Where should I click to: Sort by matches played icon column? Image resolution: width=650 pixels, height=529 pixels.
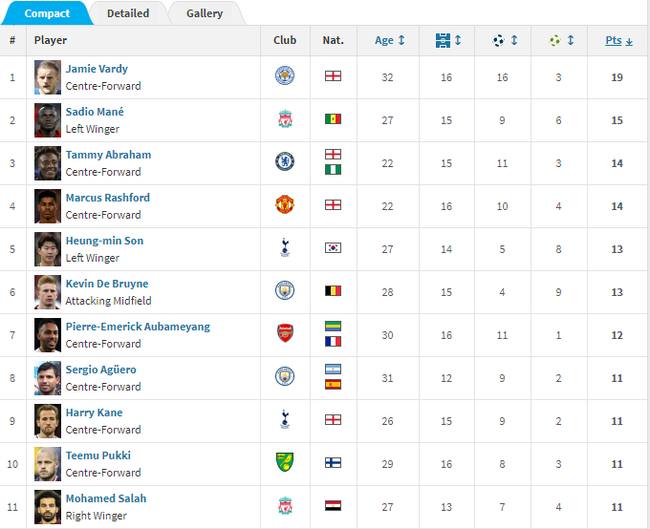(x=448, y=41)
